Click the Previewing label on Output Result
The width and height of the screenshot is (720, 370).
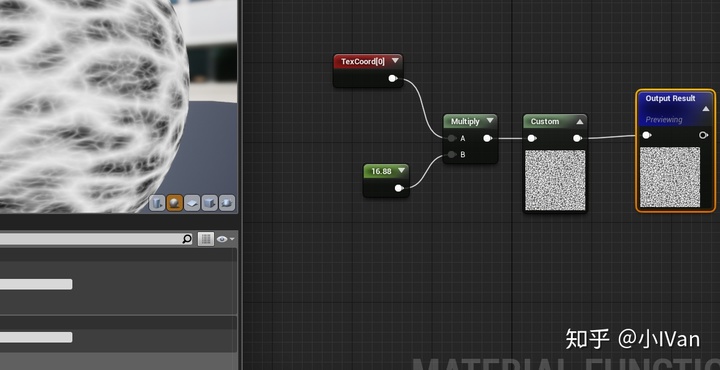pyautogui.click(x=664, y=119)
